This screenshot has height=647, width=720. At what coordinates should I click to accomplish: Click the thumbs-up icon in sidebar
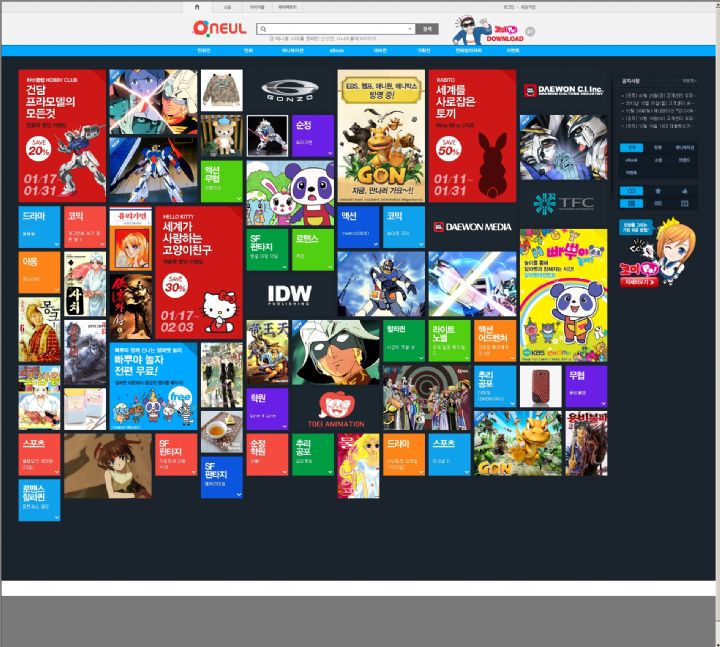pos(684,191)
